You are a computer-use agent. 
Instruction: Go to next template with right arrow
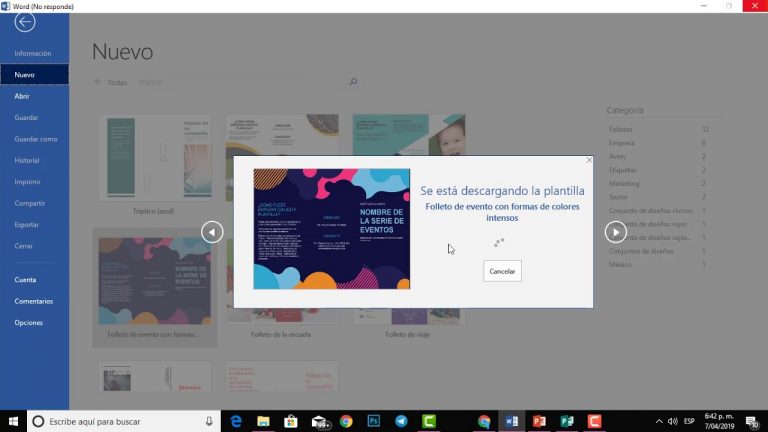pos(615,232)
